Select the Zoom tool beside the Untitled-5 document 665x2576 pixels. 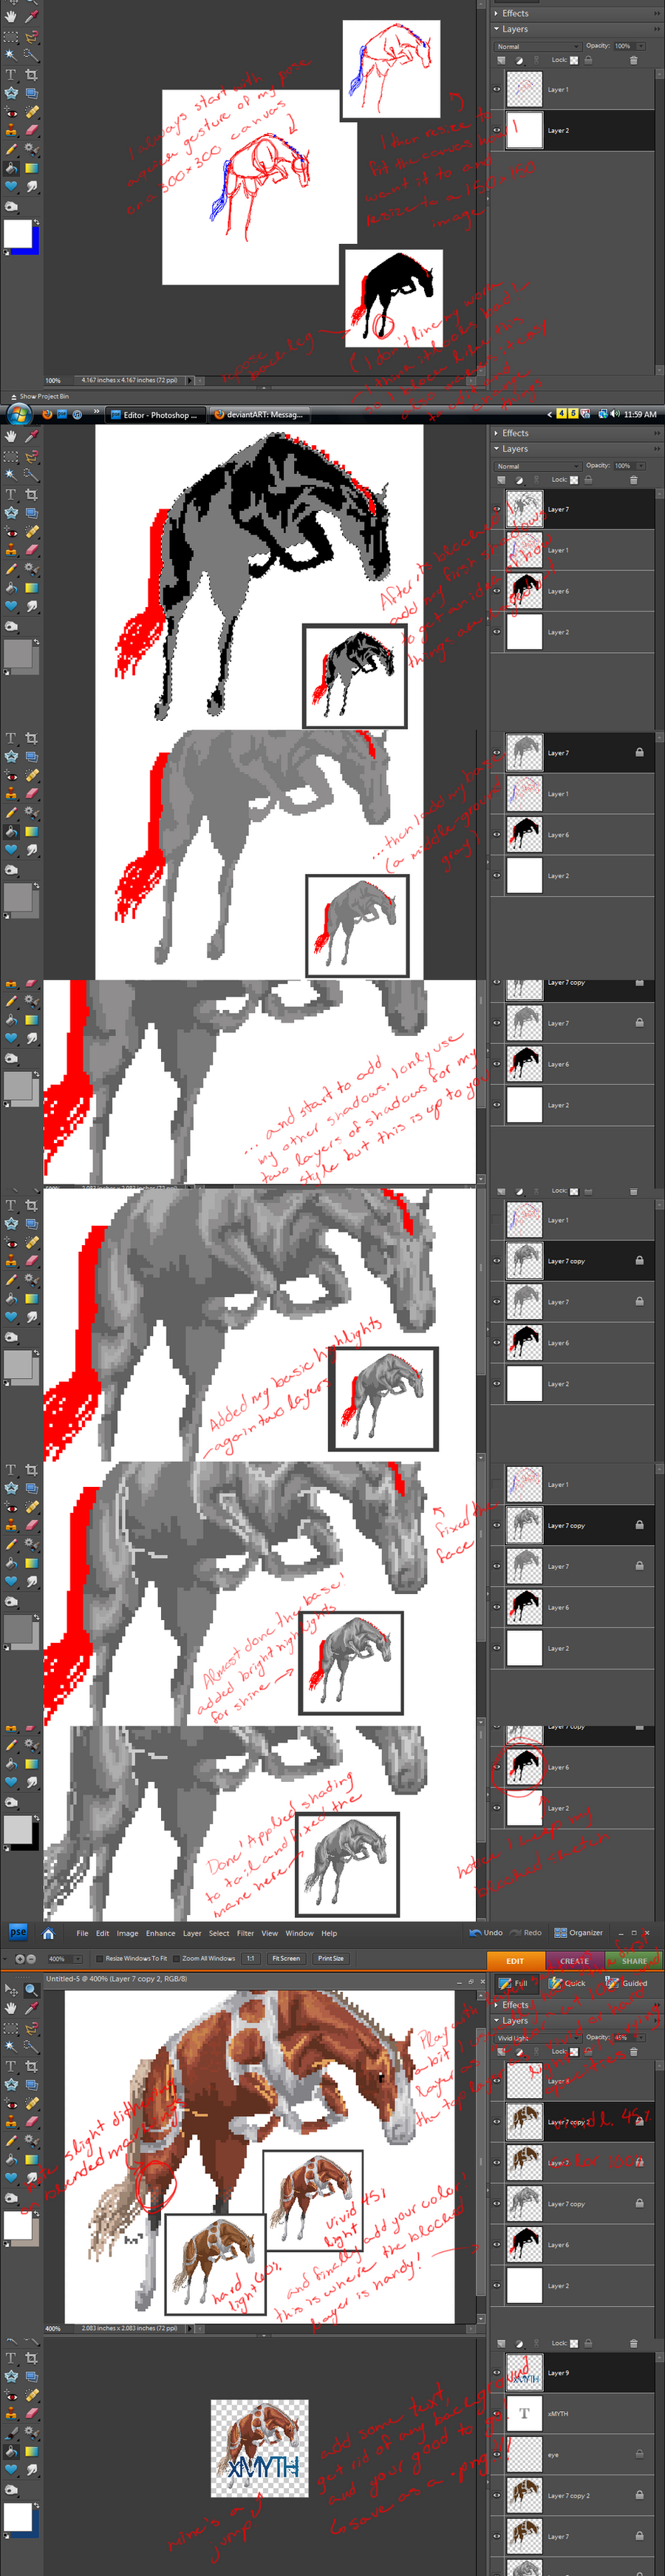(x=32, y=1990)
